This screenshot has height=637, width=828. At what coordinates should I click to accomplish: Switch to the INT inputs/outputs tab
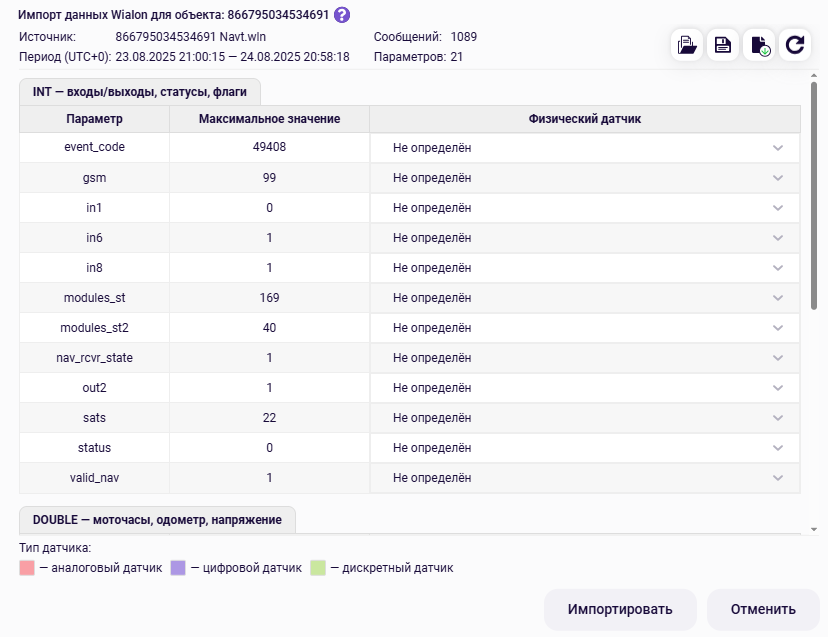[x=140, y=91]
